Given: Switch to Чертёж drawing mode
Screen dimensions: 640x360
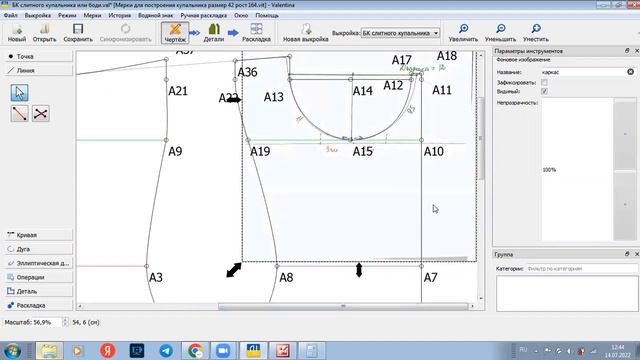Looking at the screenshot, I should click(x=175, y=33).
